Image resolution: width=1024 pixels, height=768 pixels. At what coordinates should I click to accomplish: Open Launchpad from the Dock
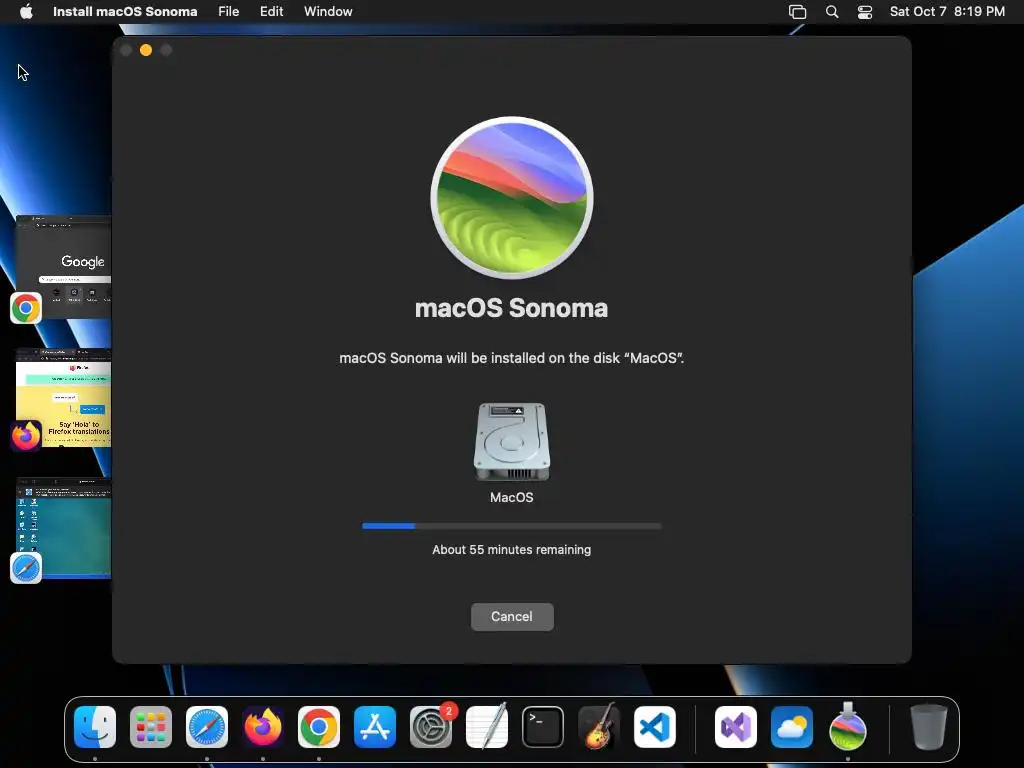(x=151, y=727)
